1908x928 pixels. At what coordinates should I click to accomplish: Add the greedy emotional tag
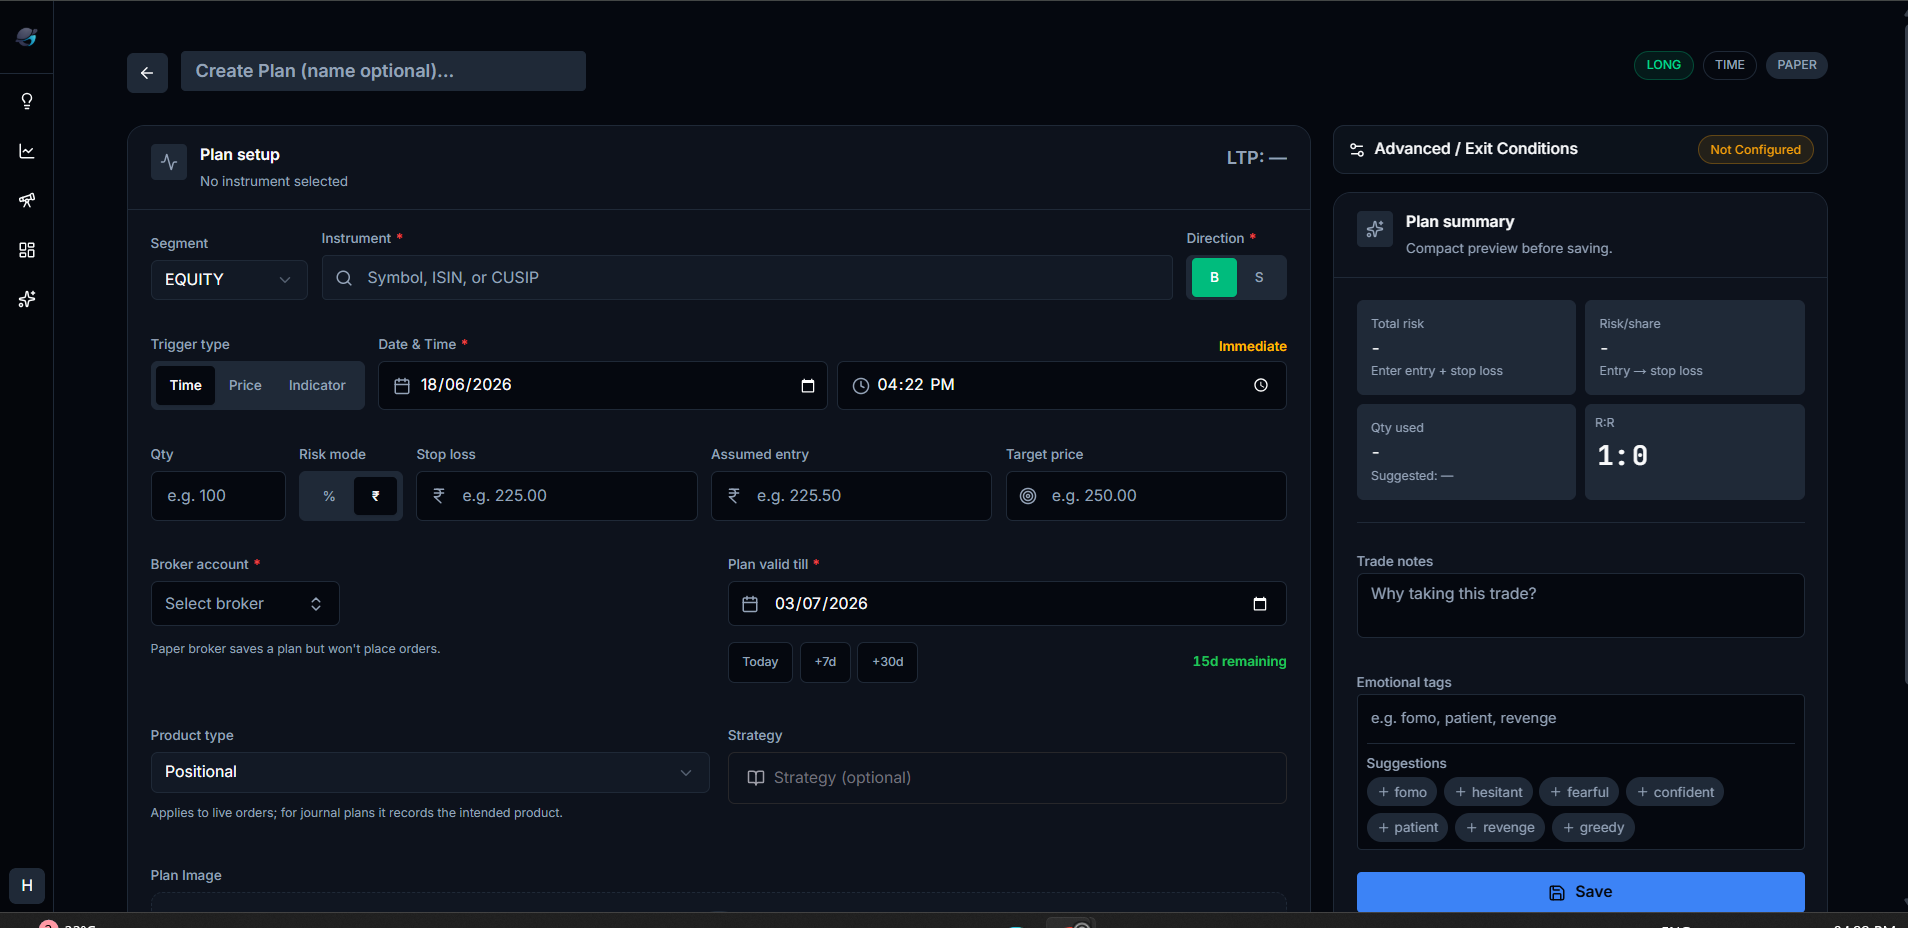[x=1593, y=827]
